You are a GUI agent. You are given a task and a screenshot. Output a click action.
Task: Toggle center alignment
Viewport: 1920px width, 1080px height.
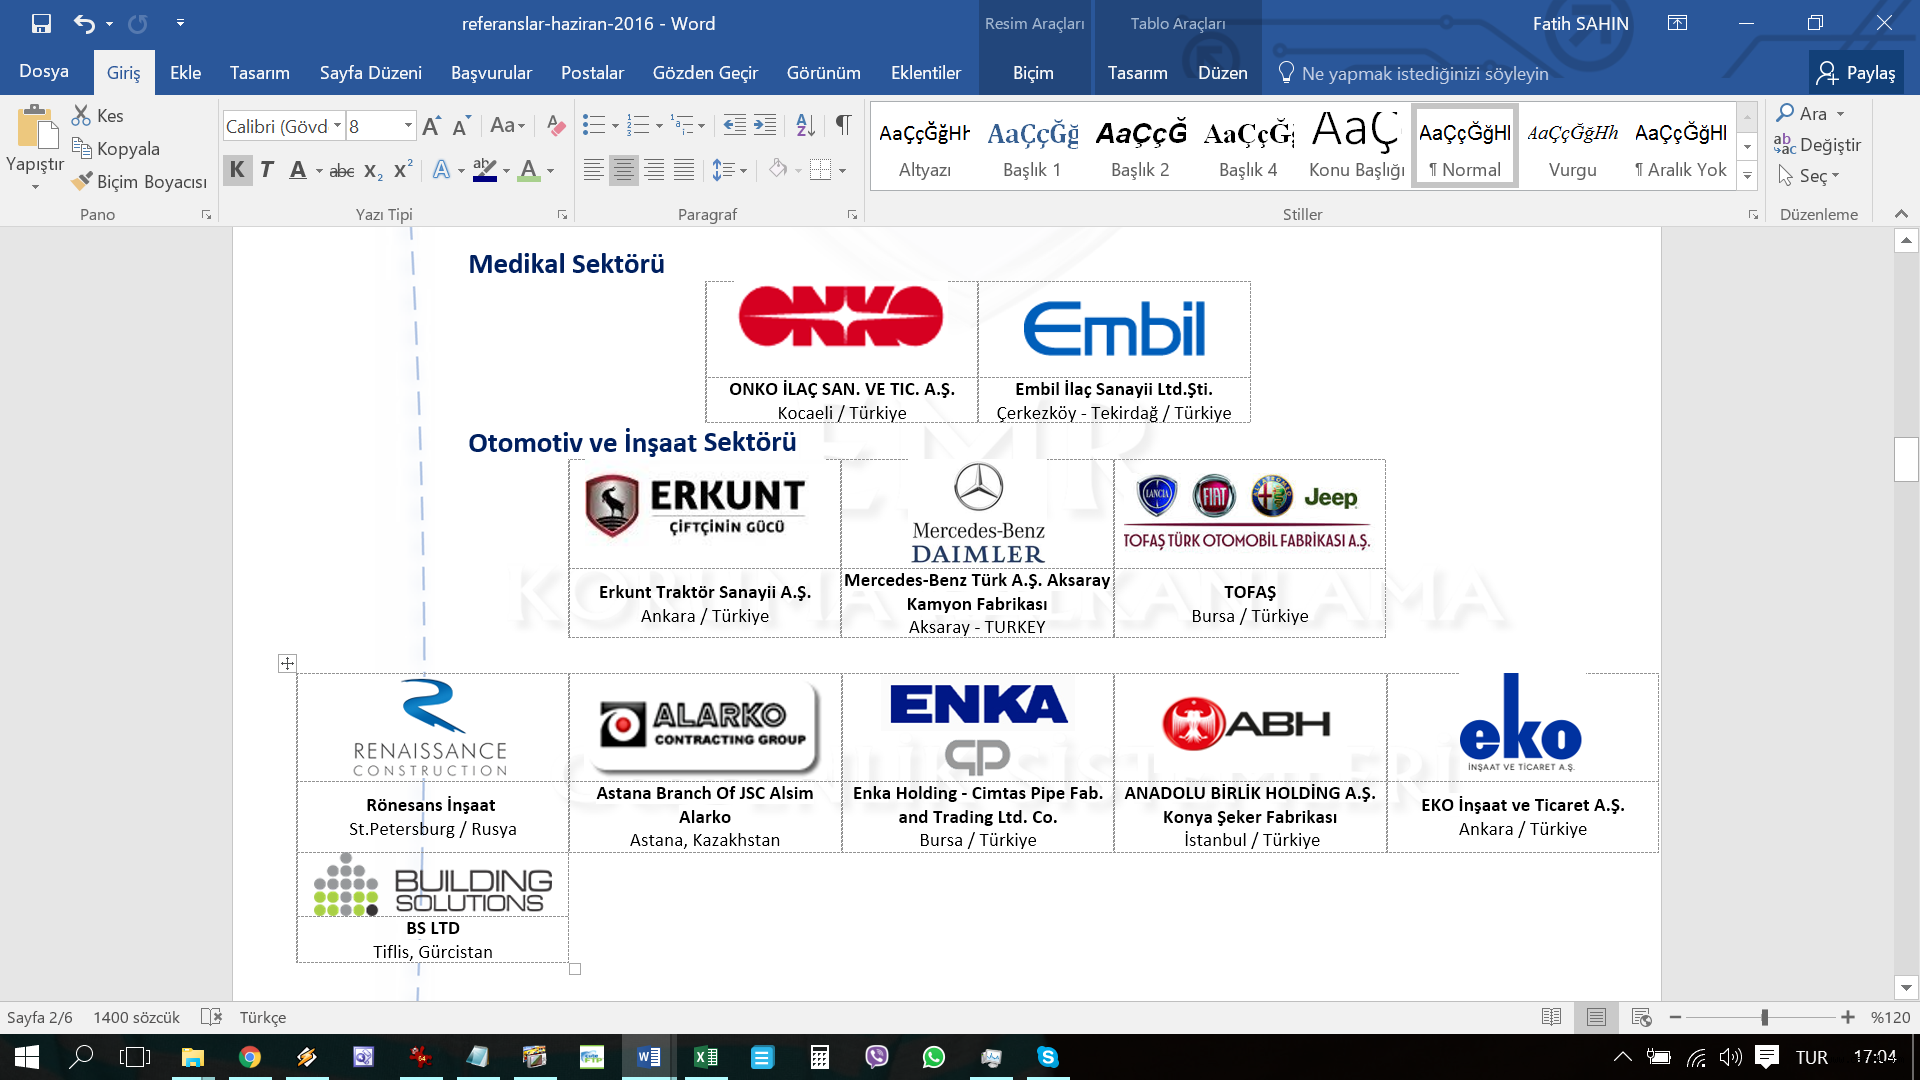pyautogui.click(x=624, y=171)
